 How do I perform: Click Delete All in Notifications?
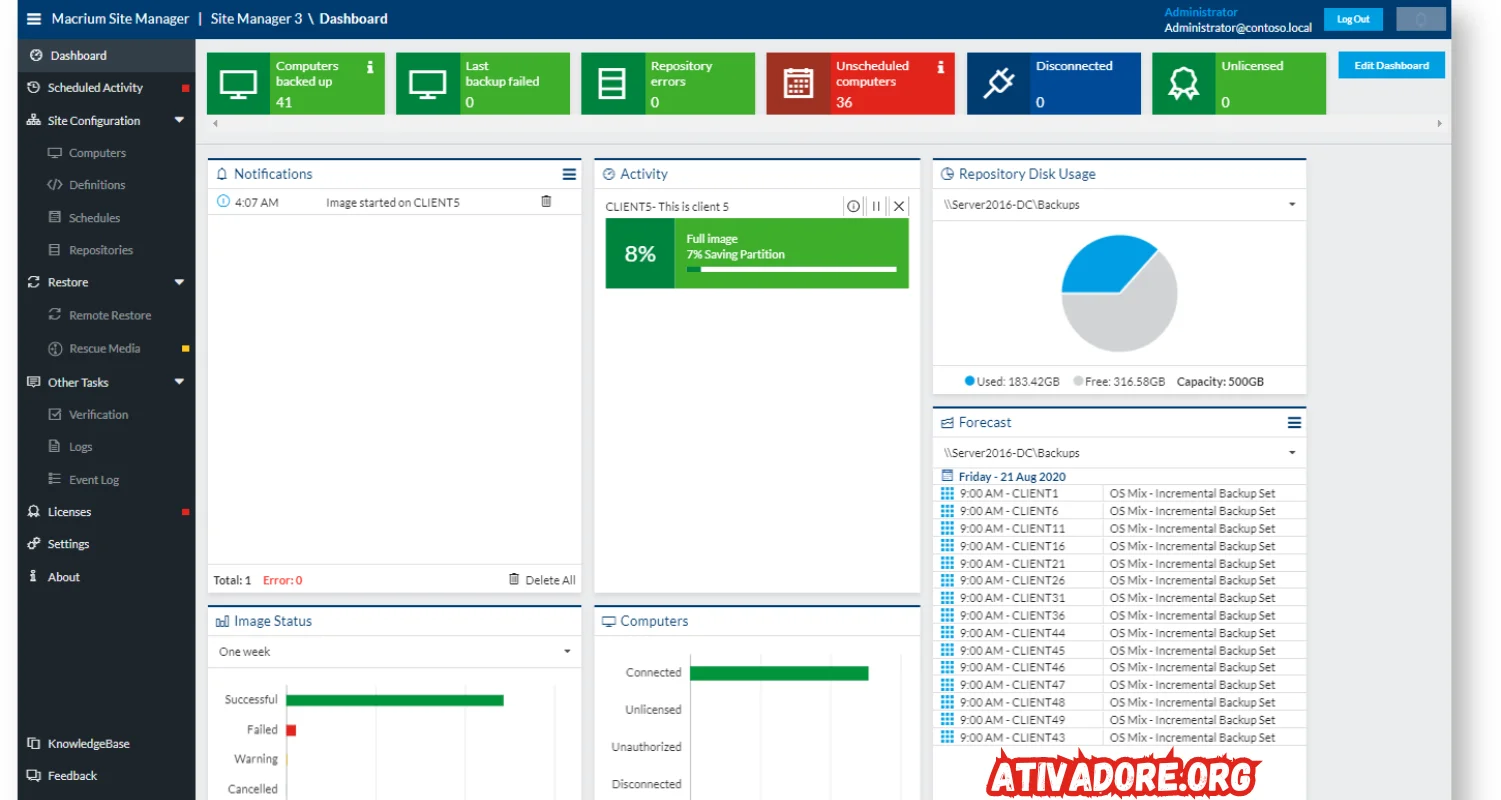click(x=550, y=580)
